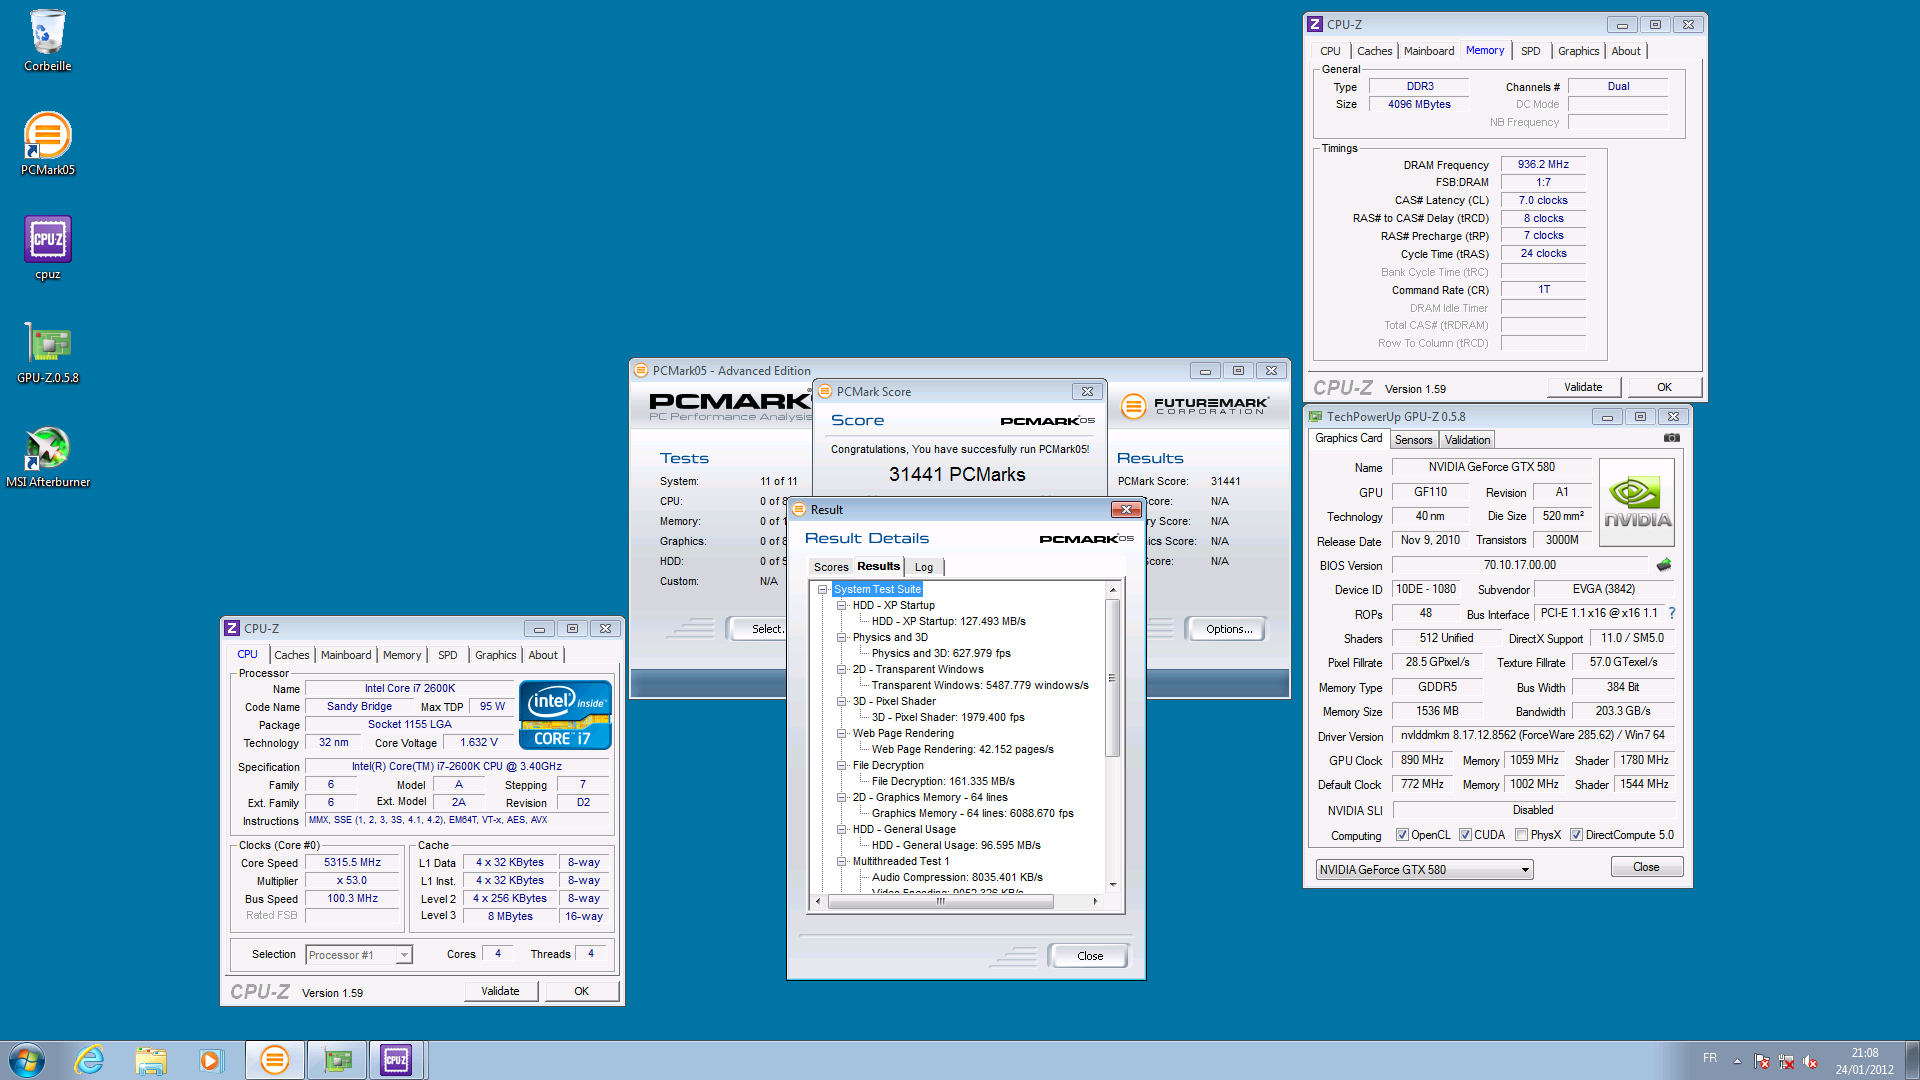Switch to CPU-Z taskbar button
1920x1080 pixels.
tap(397, 1060)
